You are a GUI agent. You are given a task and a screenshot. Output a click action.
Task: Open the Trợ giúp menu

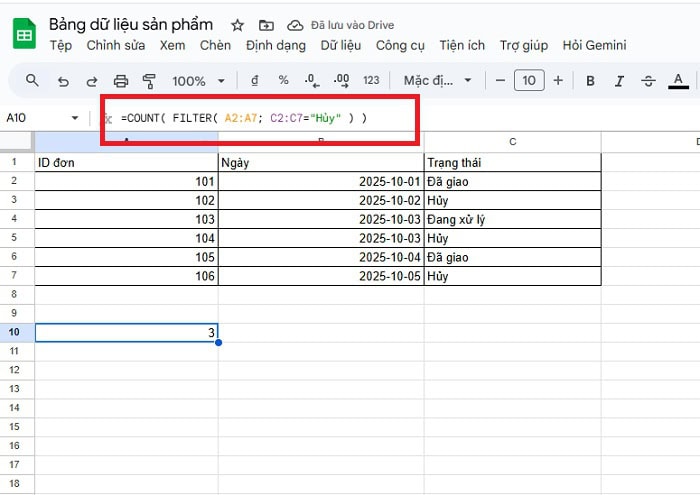[524, 46]
